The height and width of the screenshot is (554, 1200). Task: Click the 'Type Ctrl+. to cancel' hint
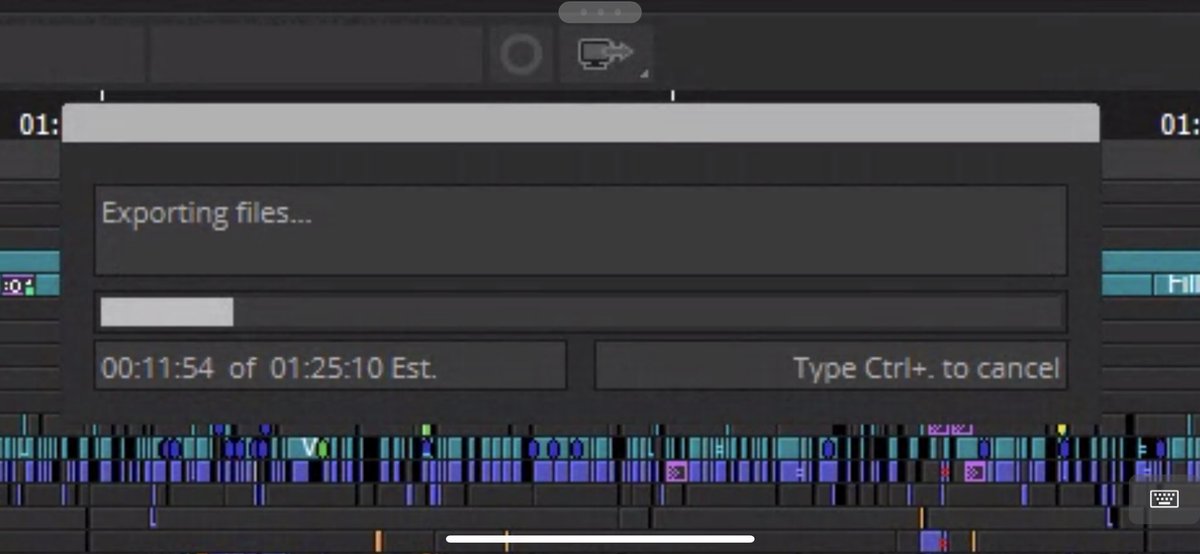tap(926, 368)
